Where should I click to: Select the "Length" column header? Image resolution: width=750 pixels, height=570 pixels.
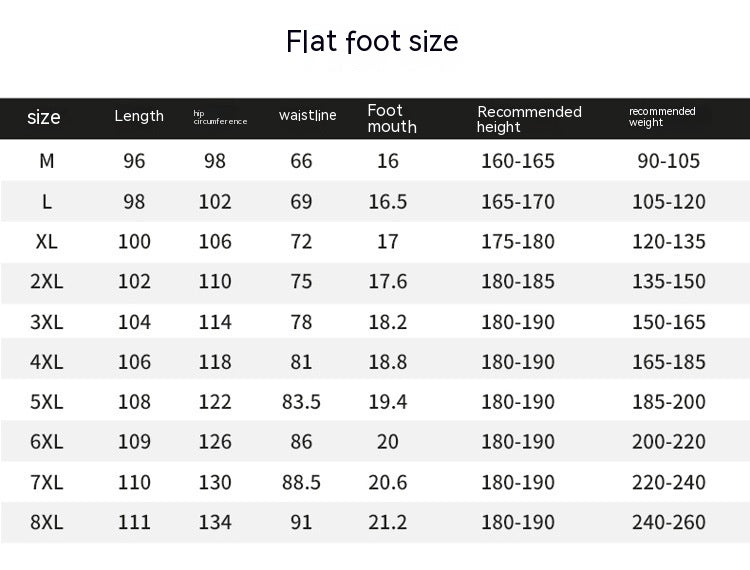click(x=139, y=116)
